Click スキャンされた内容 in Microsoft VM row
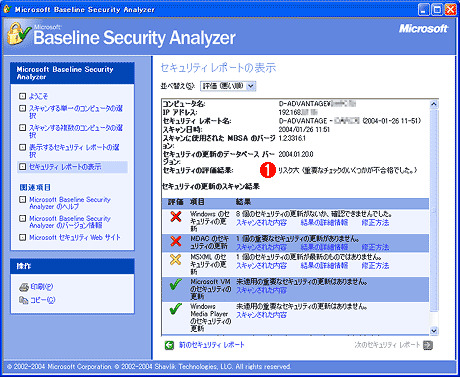The image size is (460, 377). click(x=261, y=290)
